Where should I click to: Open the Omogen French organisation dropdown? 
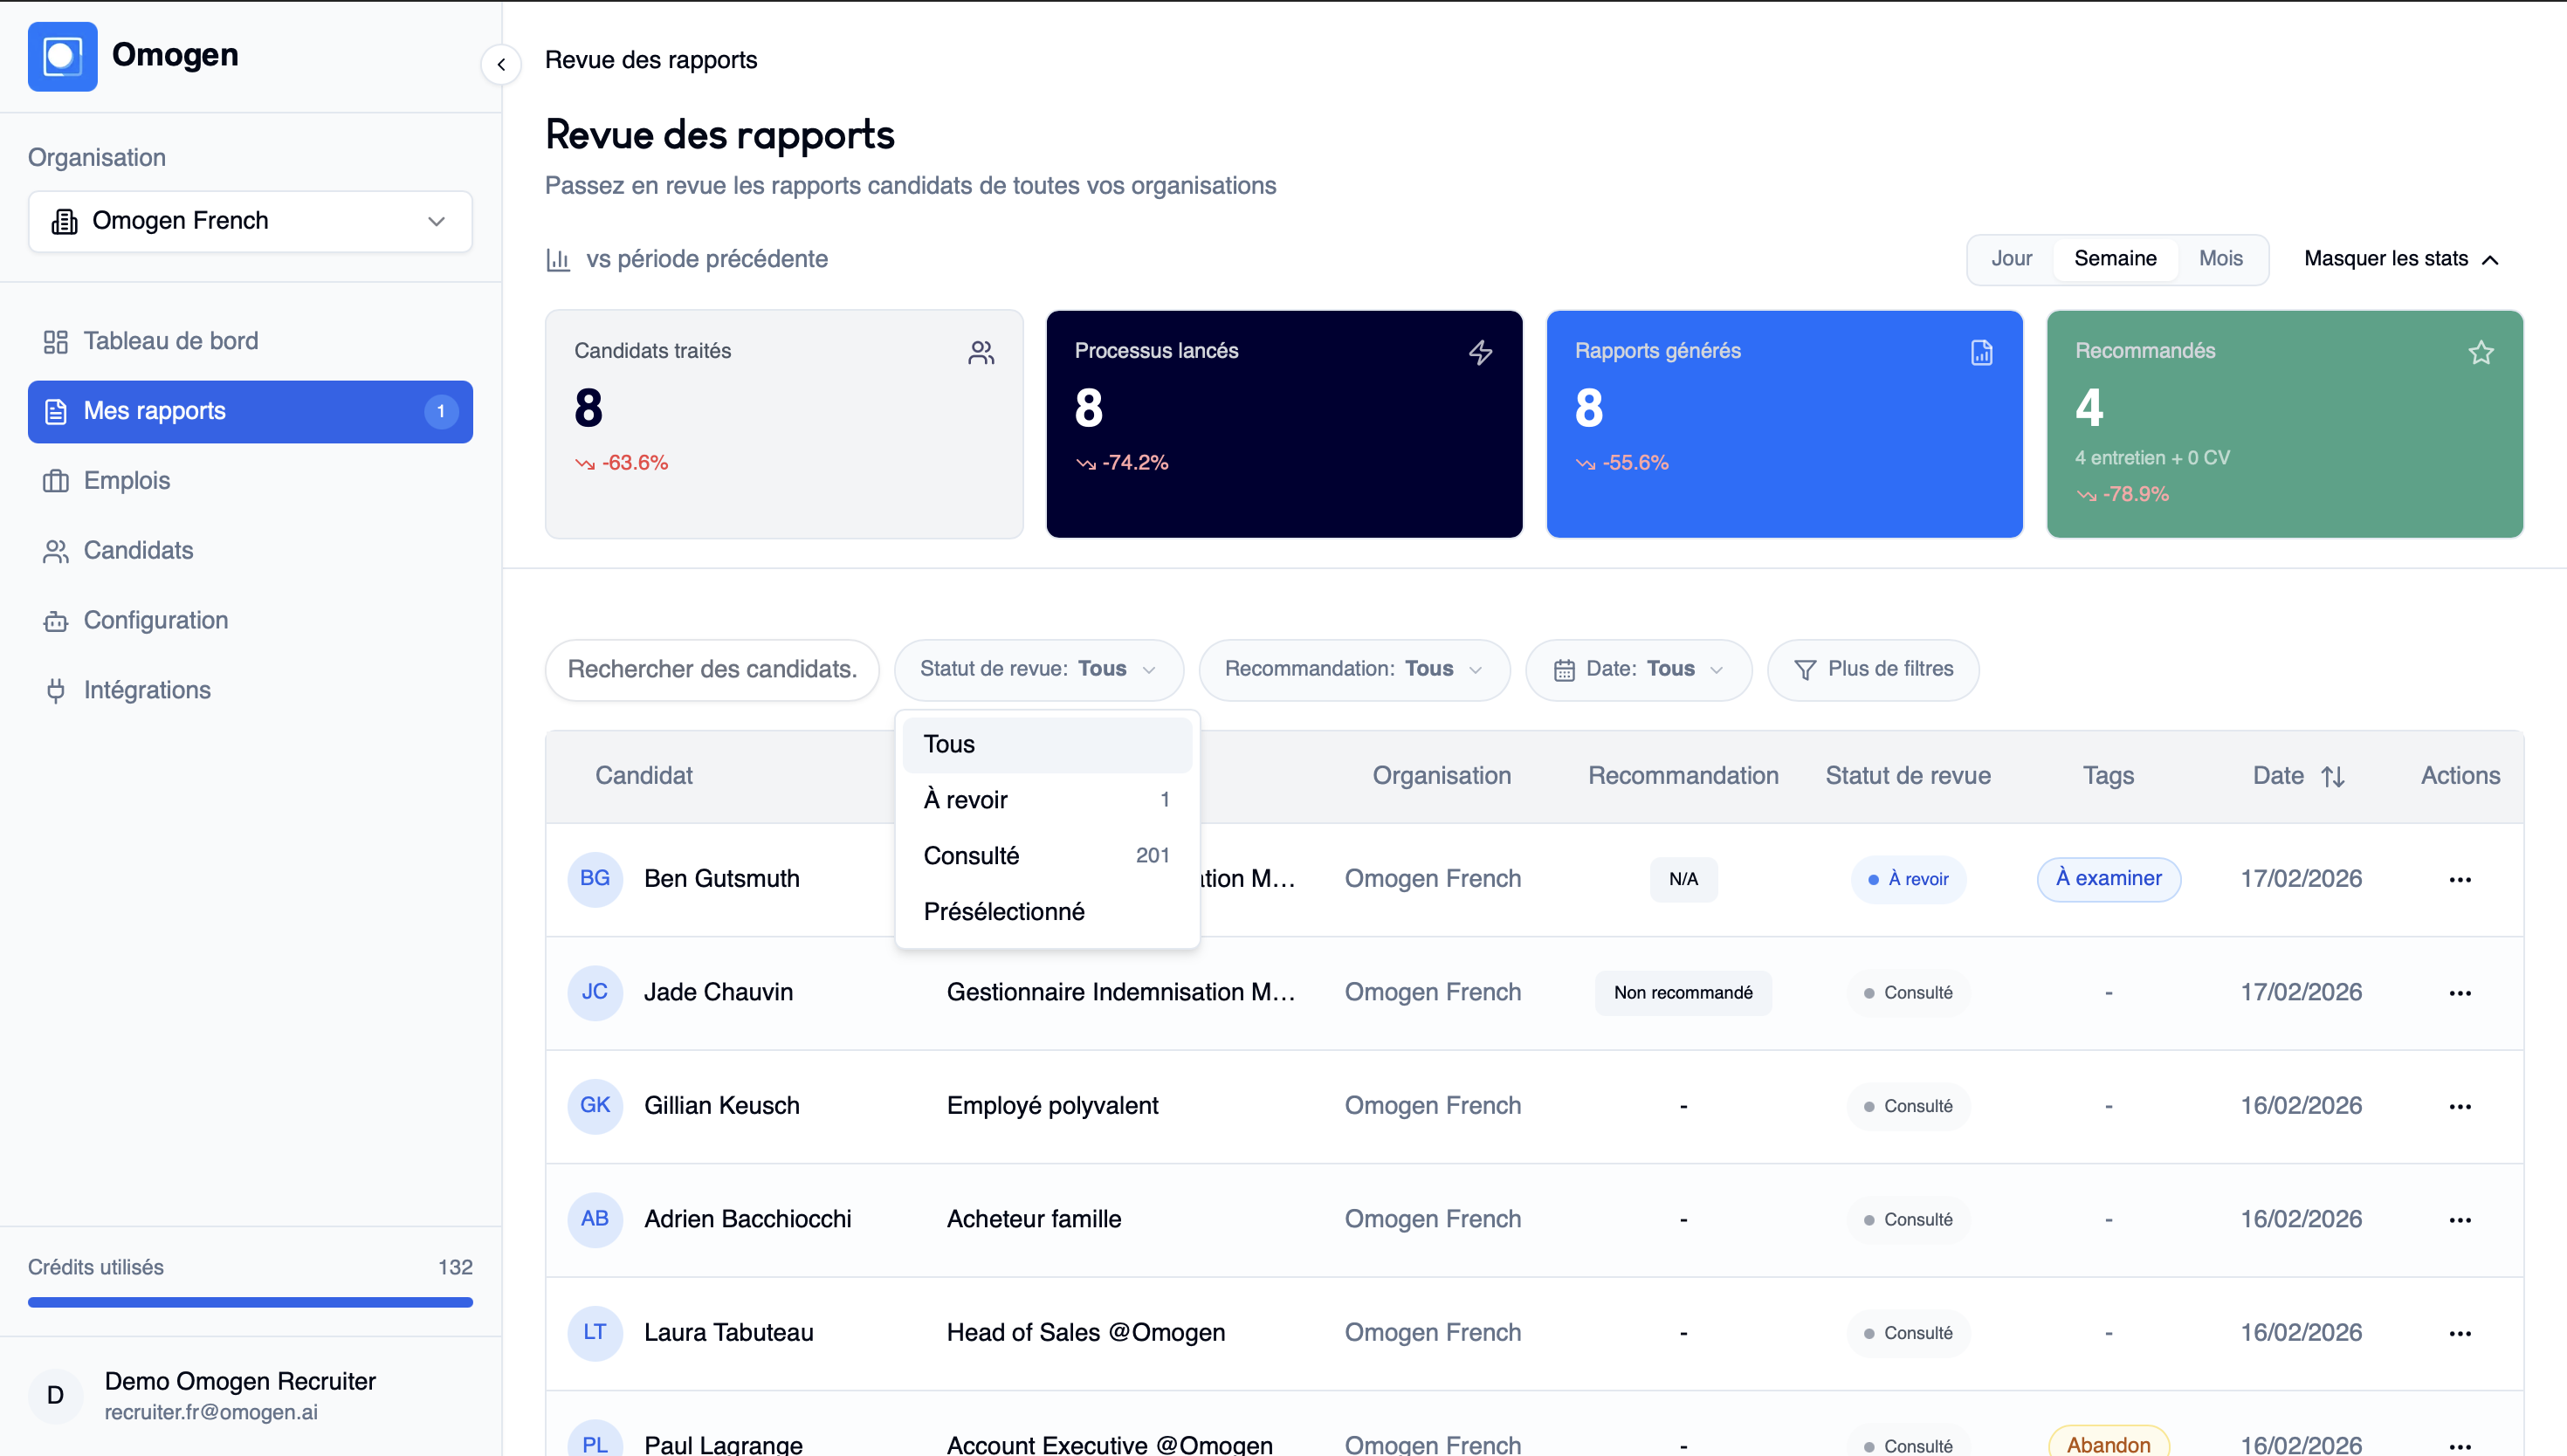pos(249,221)
